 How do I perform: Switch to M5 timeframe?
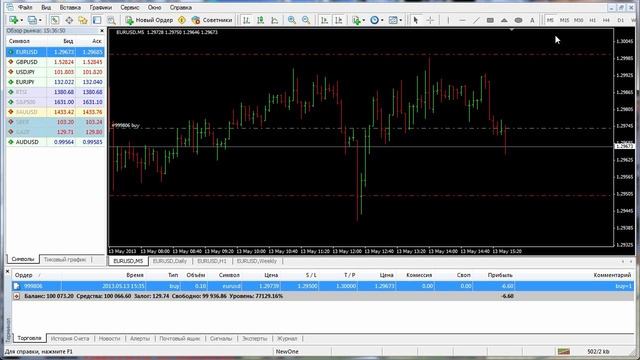[550, 20]
